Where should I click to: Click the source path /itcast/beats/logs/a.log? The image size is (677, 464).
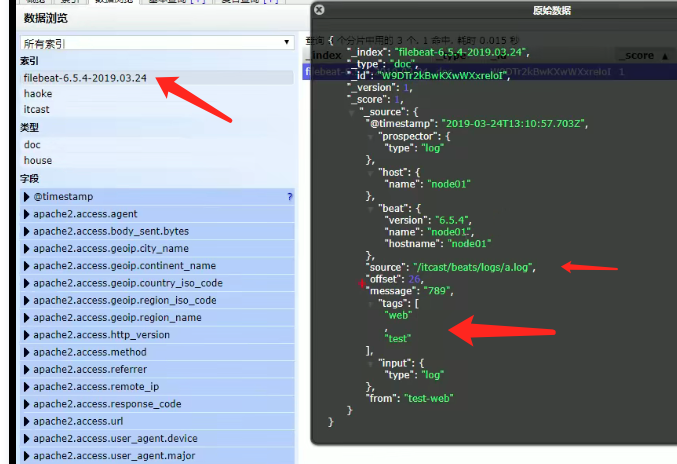(x=472, y=267)
